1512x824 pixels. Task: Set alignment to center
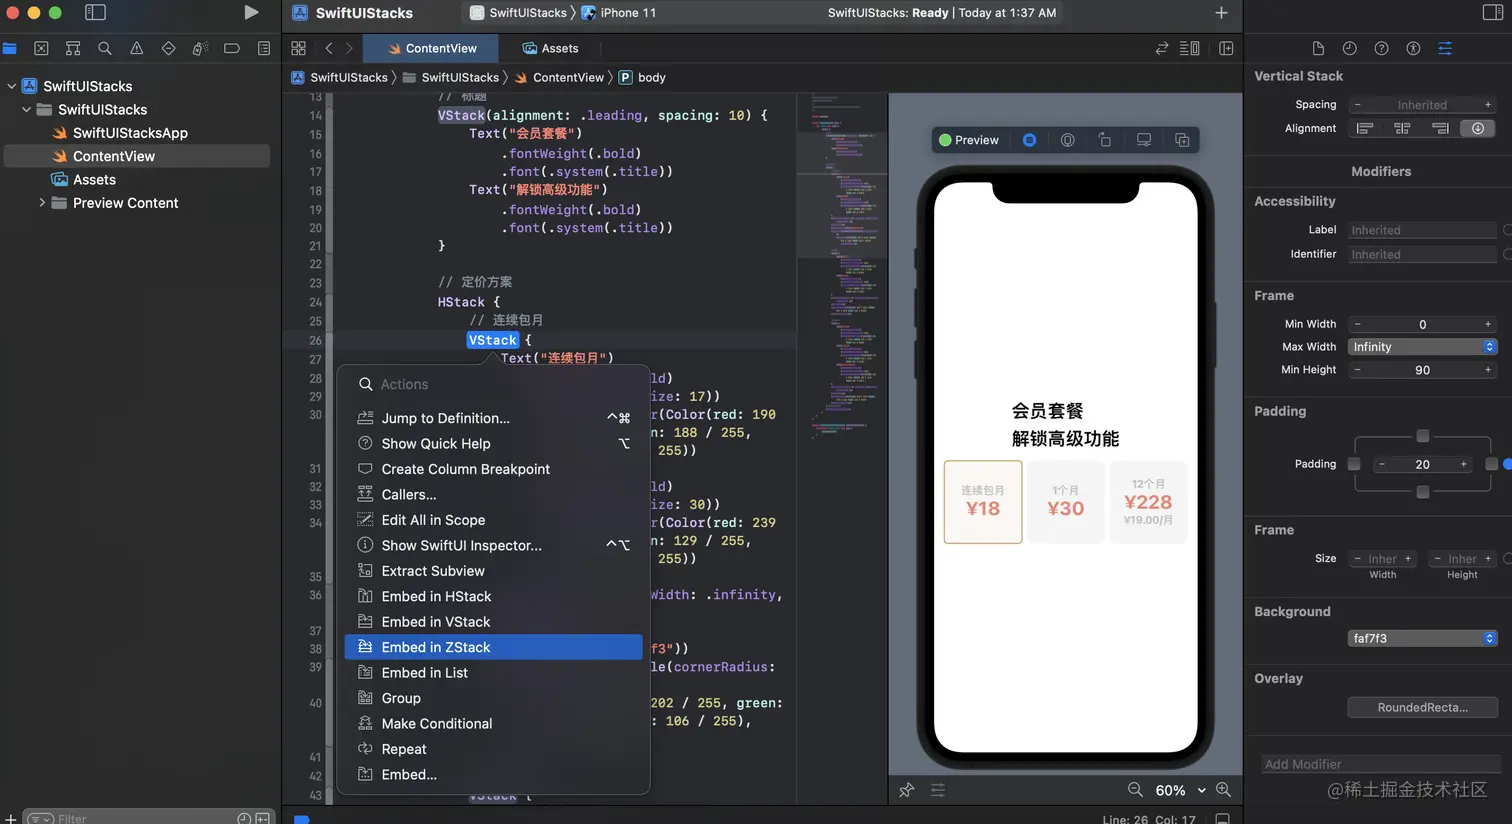(x=1402, y=128)
